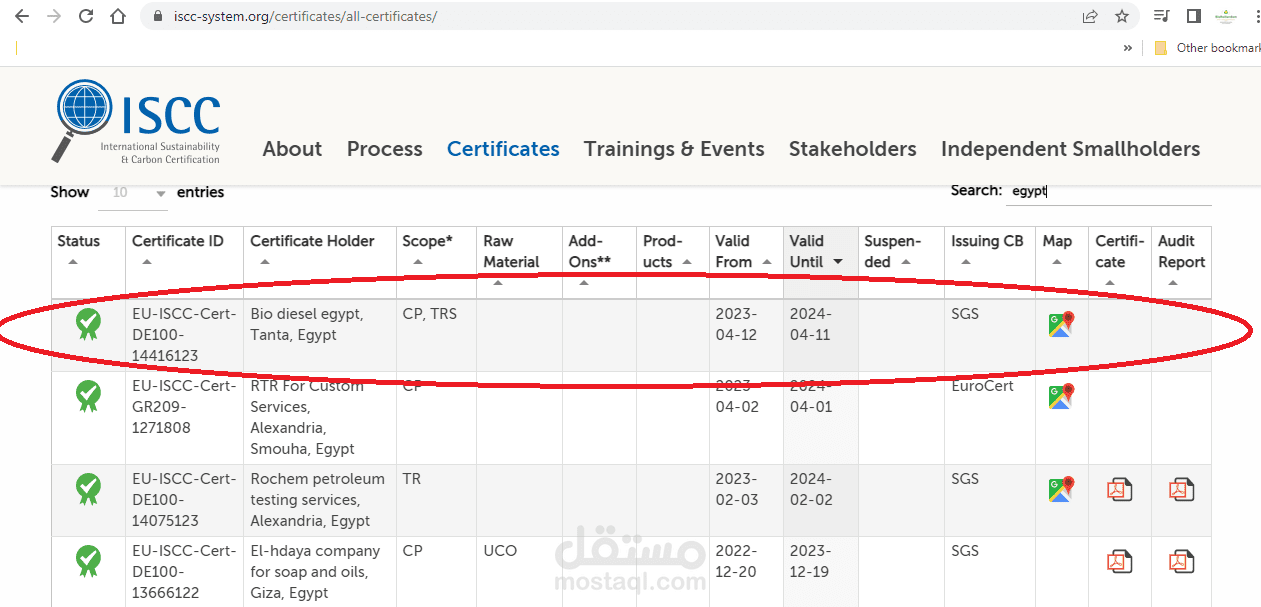Go back with the browser back arrow
This screenshot has height=607, width=1261.
[x=22, y=16]
